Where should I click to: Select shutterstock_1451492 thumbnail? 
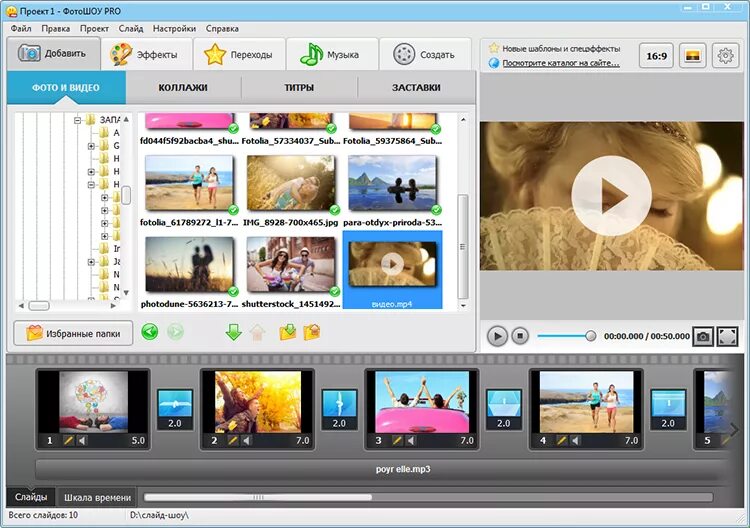(x=291, y=264)
